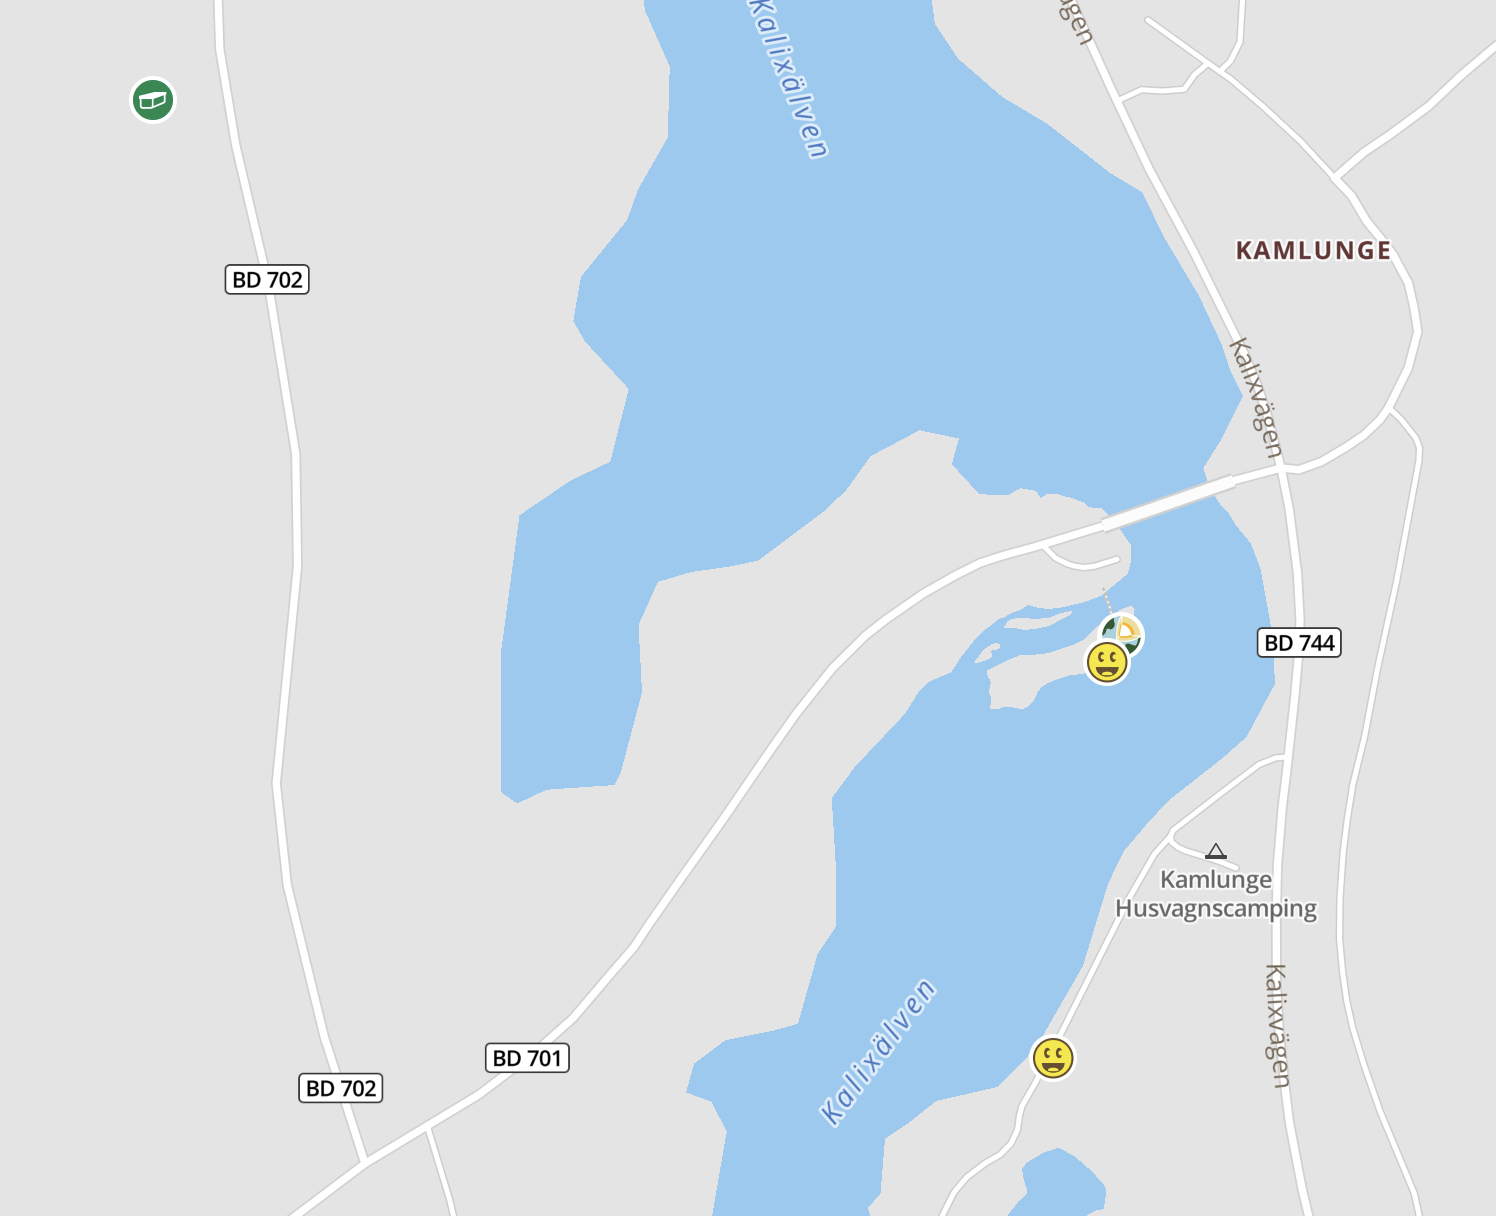Click the BD 744 road shield
1496x1216 pixels.
pyautogui.click(x=1299, y=643)
